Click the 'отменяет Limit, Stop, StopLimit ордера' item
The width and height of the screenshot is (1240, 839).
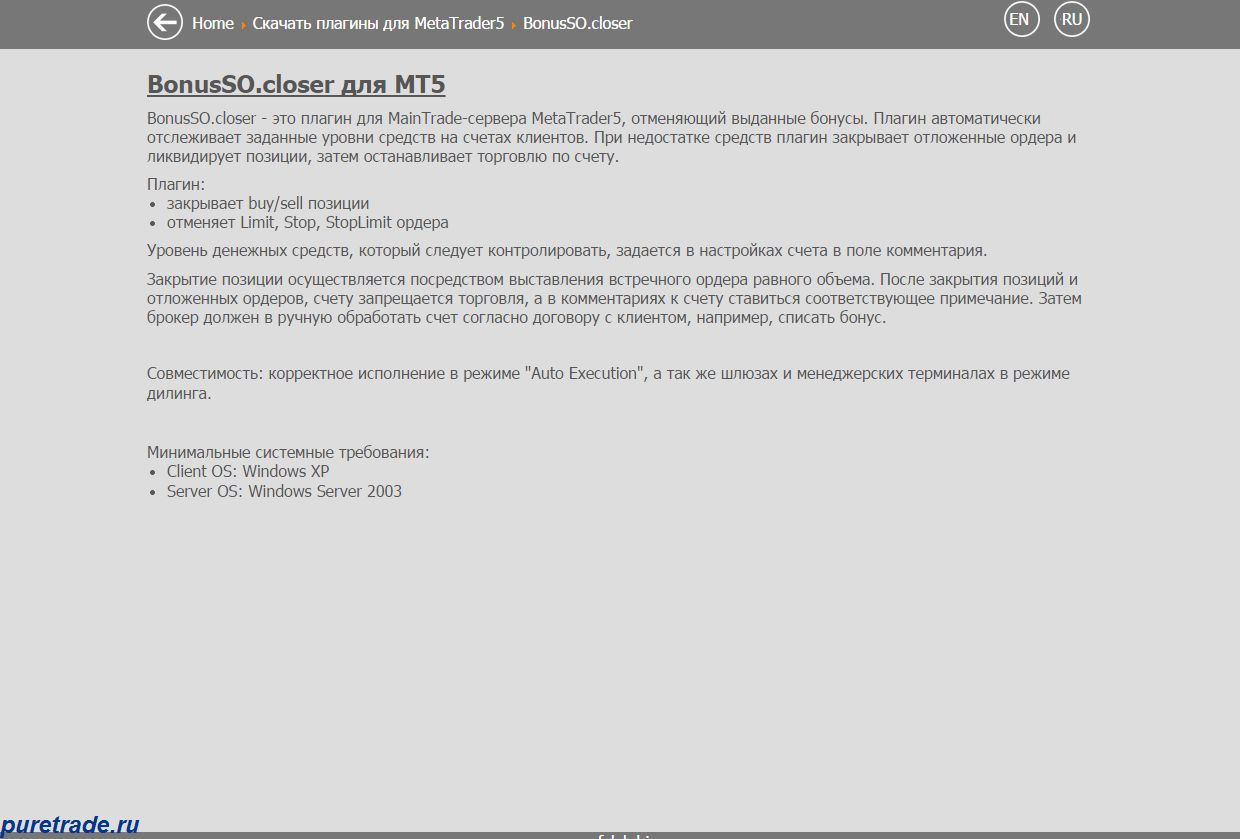308,223
